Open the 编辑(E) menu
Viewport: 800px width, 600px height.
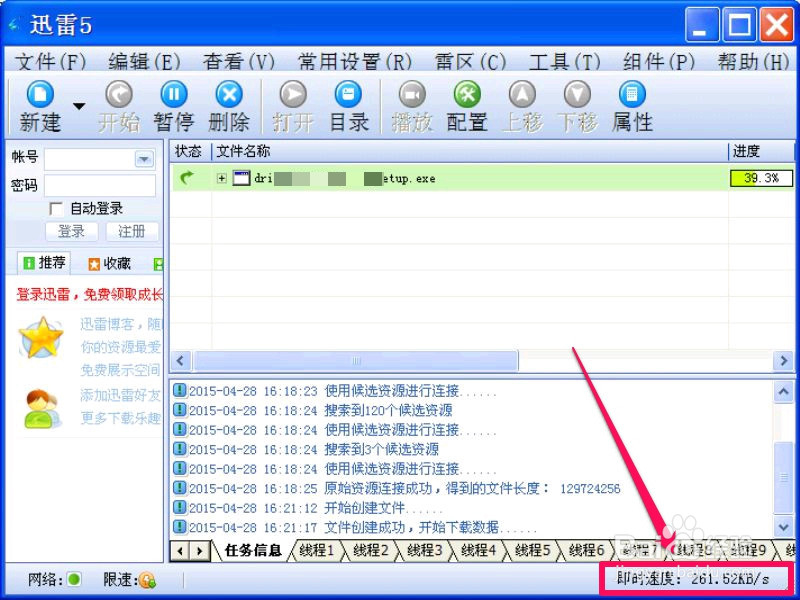pyautogui.click(x=145, y=62)
